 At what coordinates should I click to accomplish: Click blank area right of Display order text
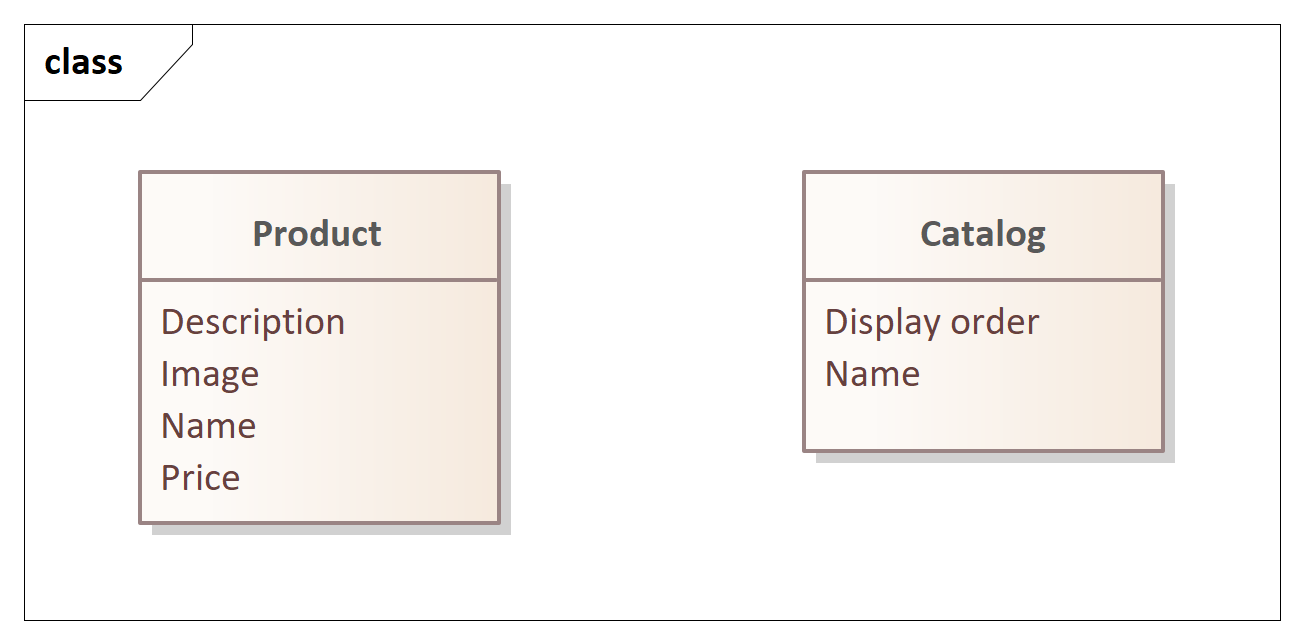(1100, 322)
